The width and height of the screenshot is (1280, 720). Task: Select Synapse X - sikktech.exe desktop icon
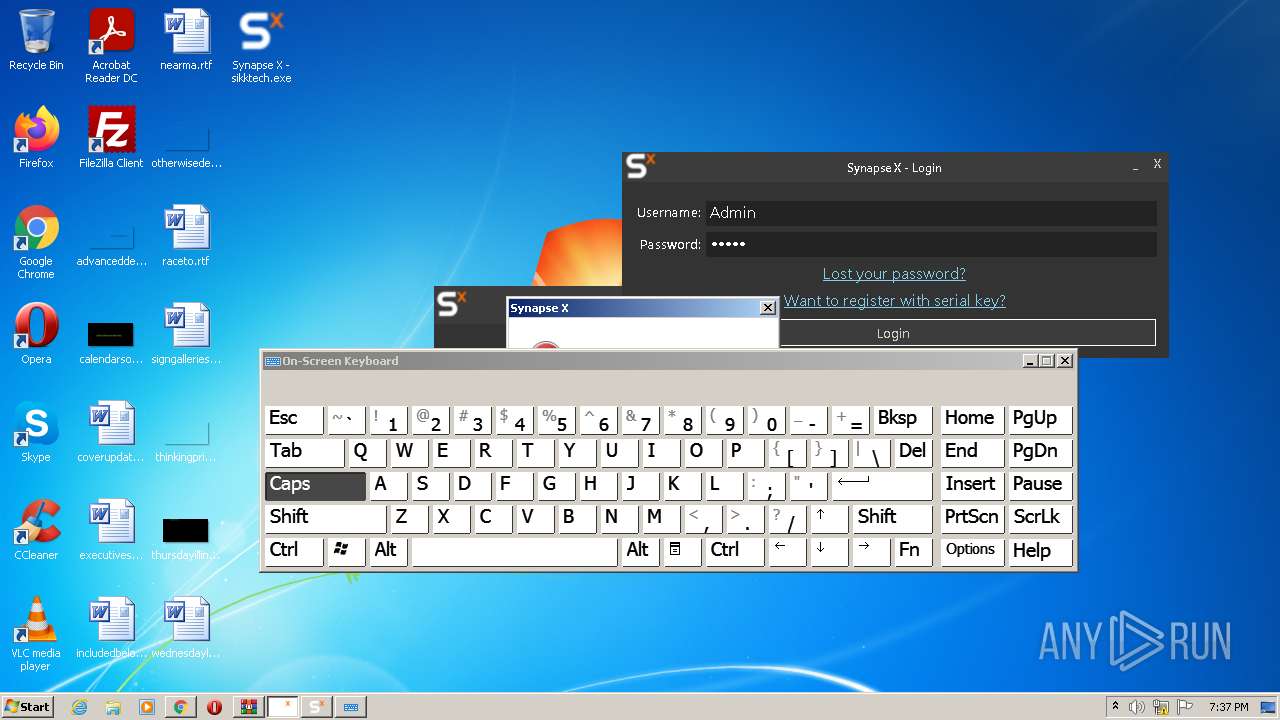coord(261,45)
